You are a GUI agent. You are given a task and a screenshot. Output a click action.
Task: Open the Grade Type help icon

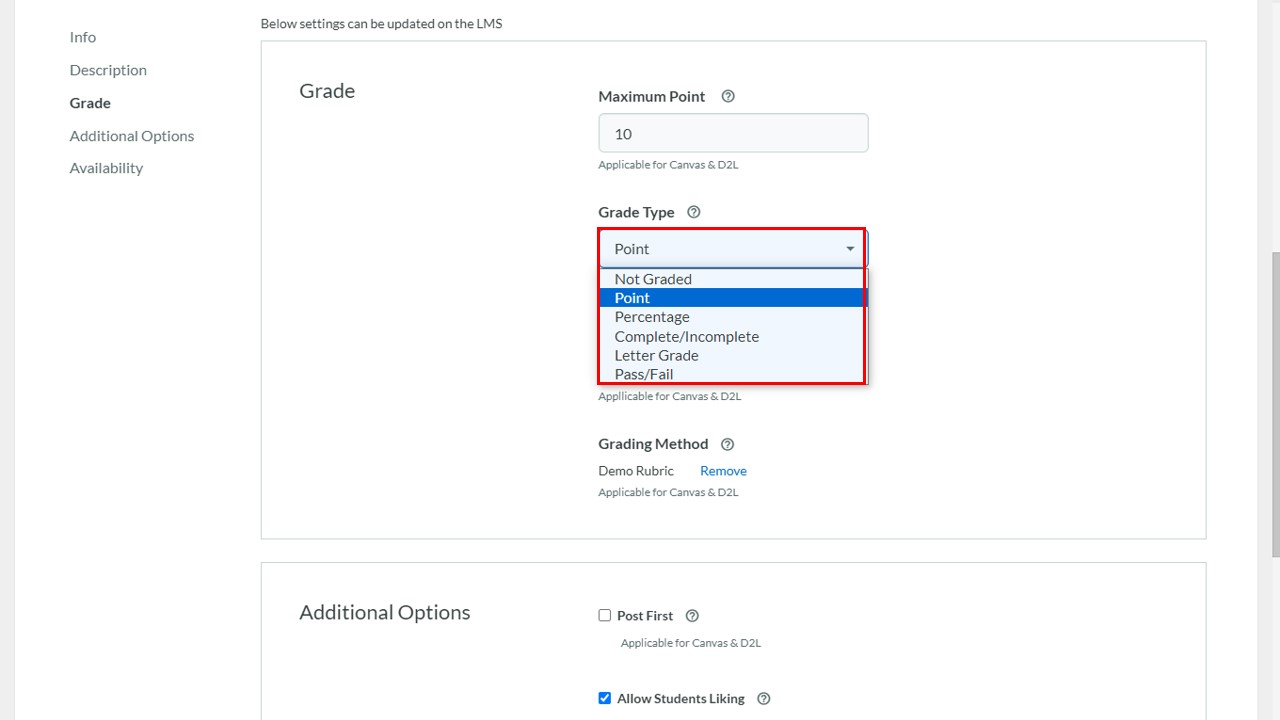point(694,212)
